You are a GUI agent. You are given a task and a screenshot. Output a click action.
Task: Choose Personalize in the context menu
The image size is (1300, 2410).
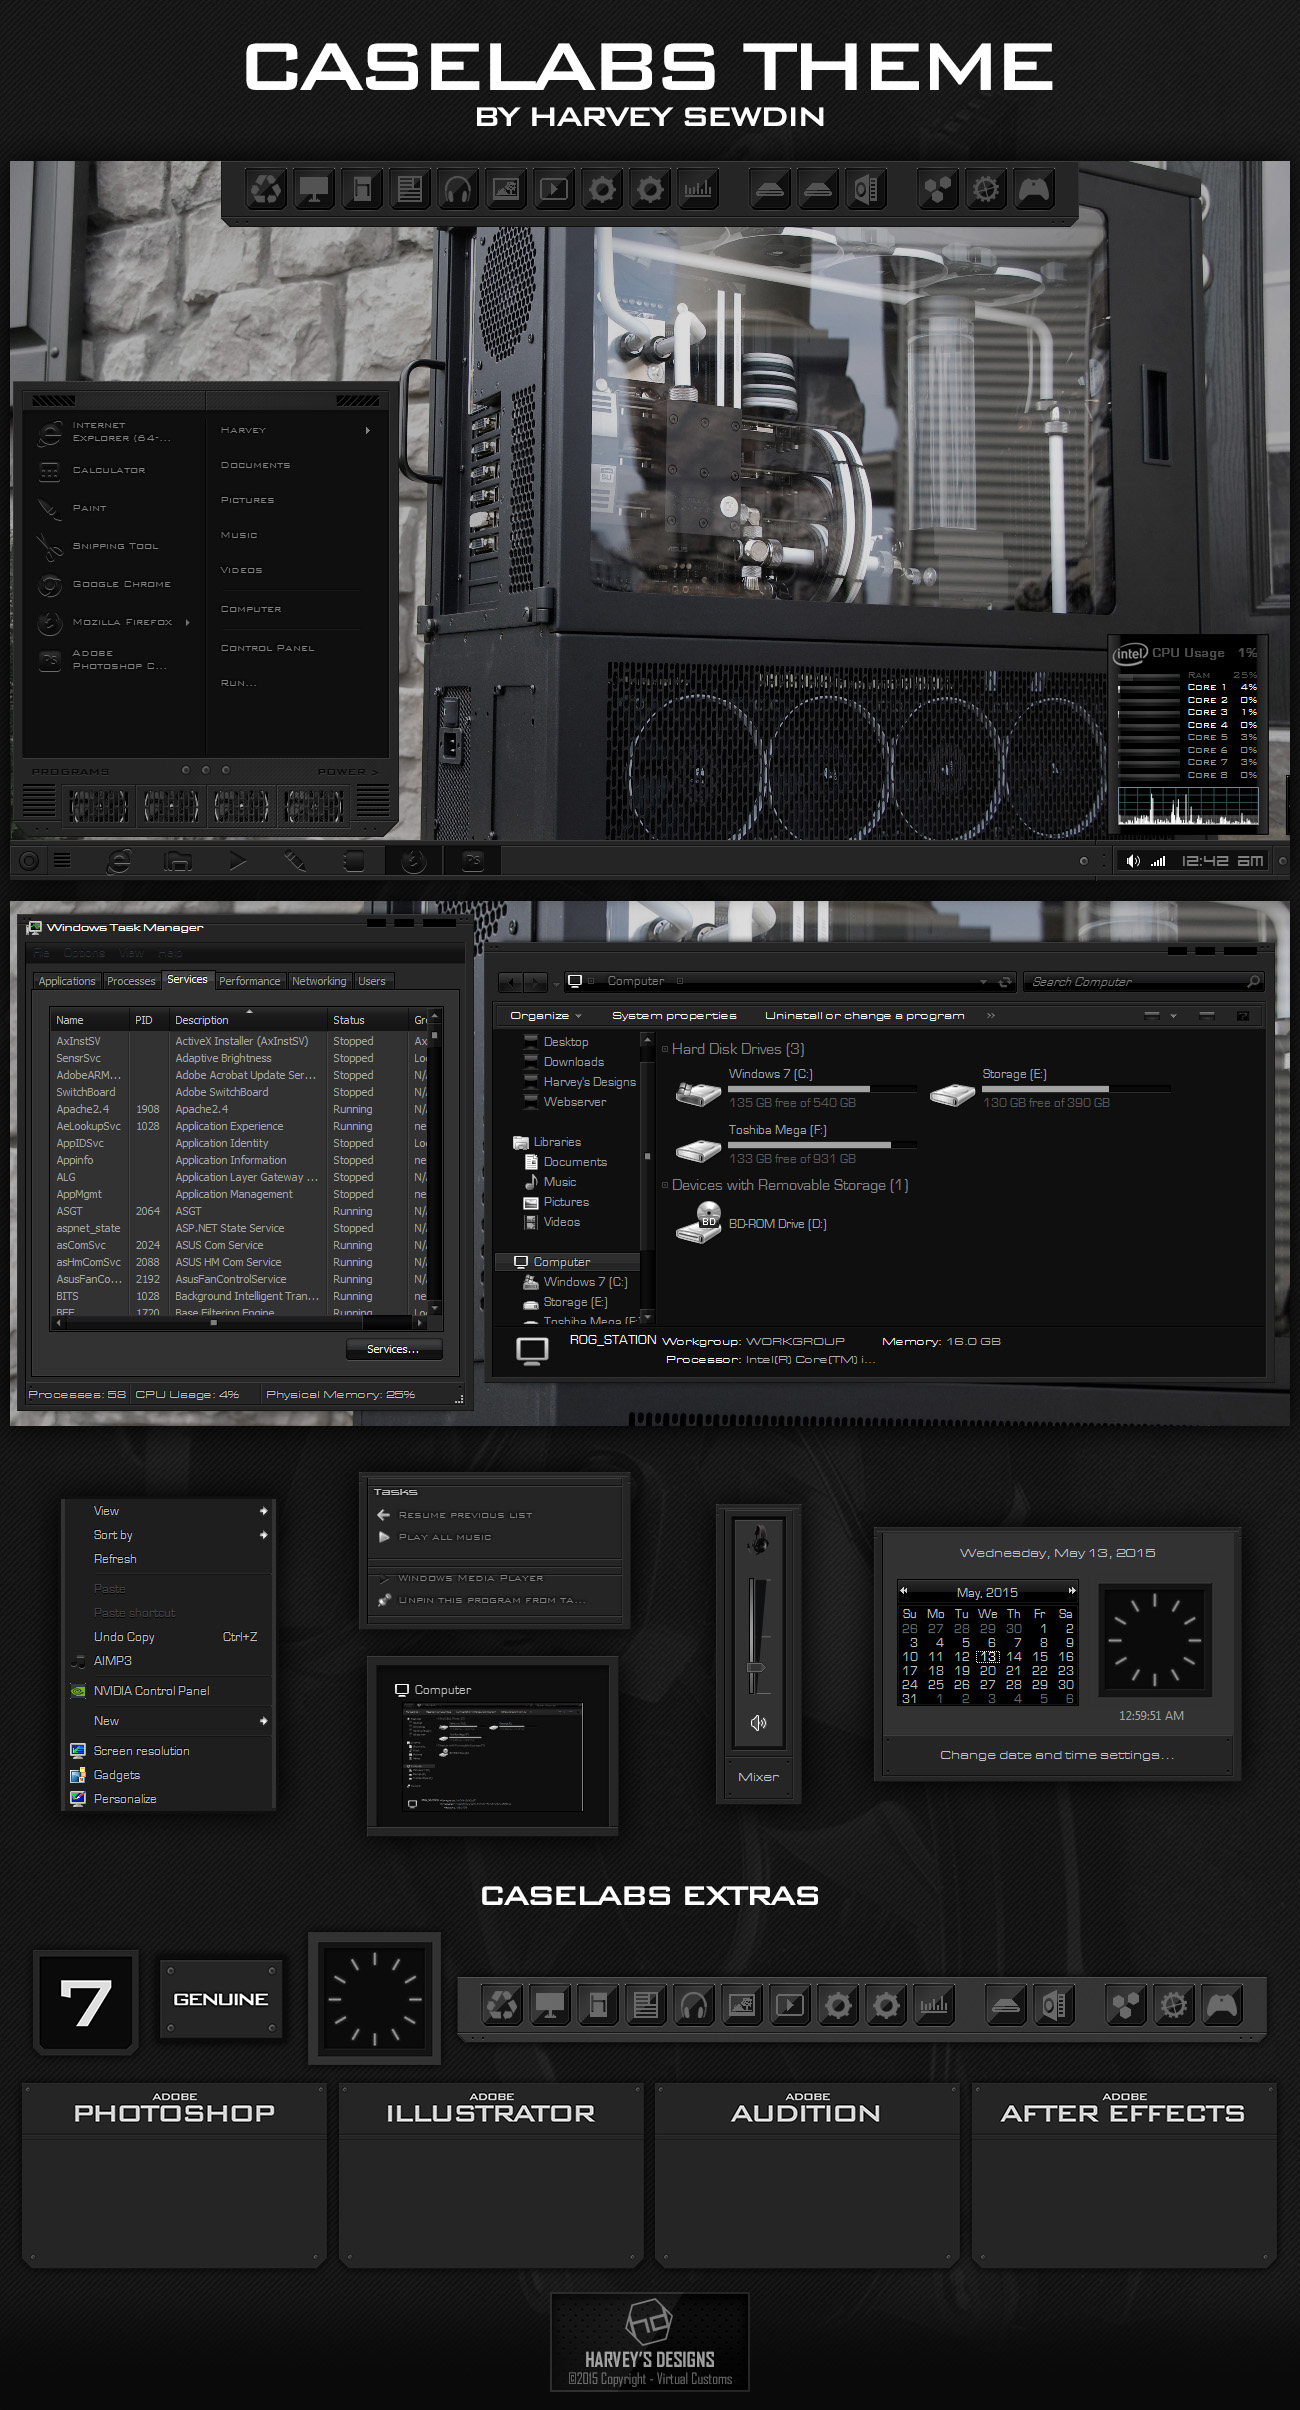pos(125,1799)
